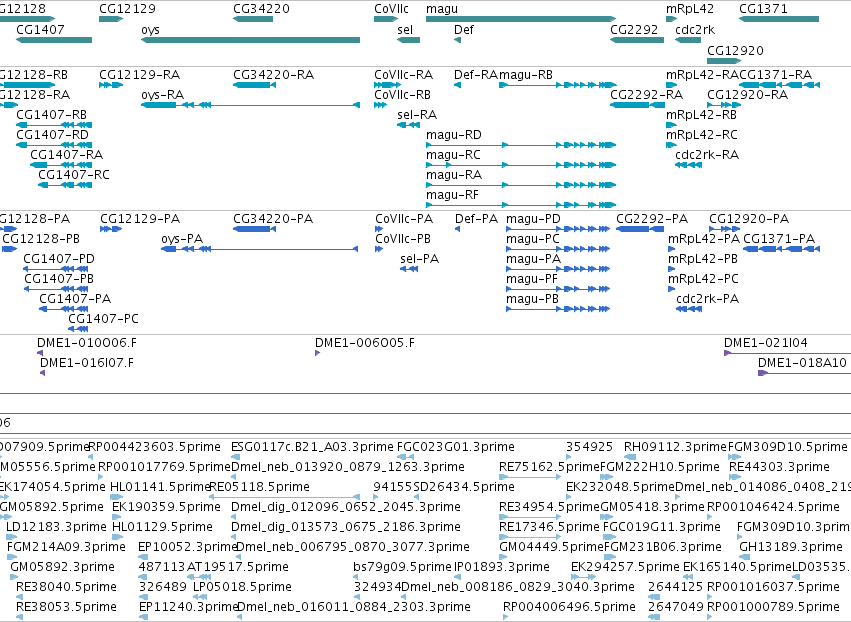Select EST ESG0117c.B21_A03.3prime label
Screen dimensions: 851x622
(x=312, y=447)
